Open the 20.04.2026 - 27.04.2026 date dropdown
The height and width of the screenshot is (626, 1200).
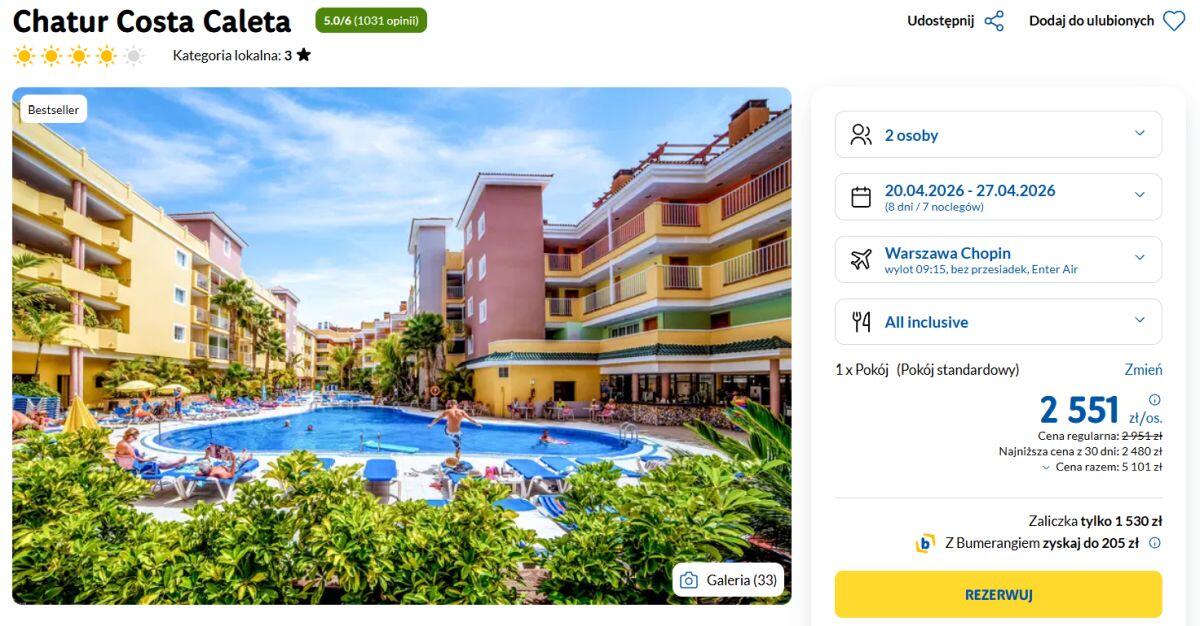[998, 197]
